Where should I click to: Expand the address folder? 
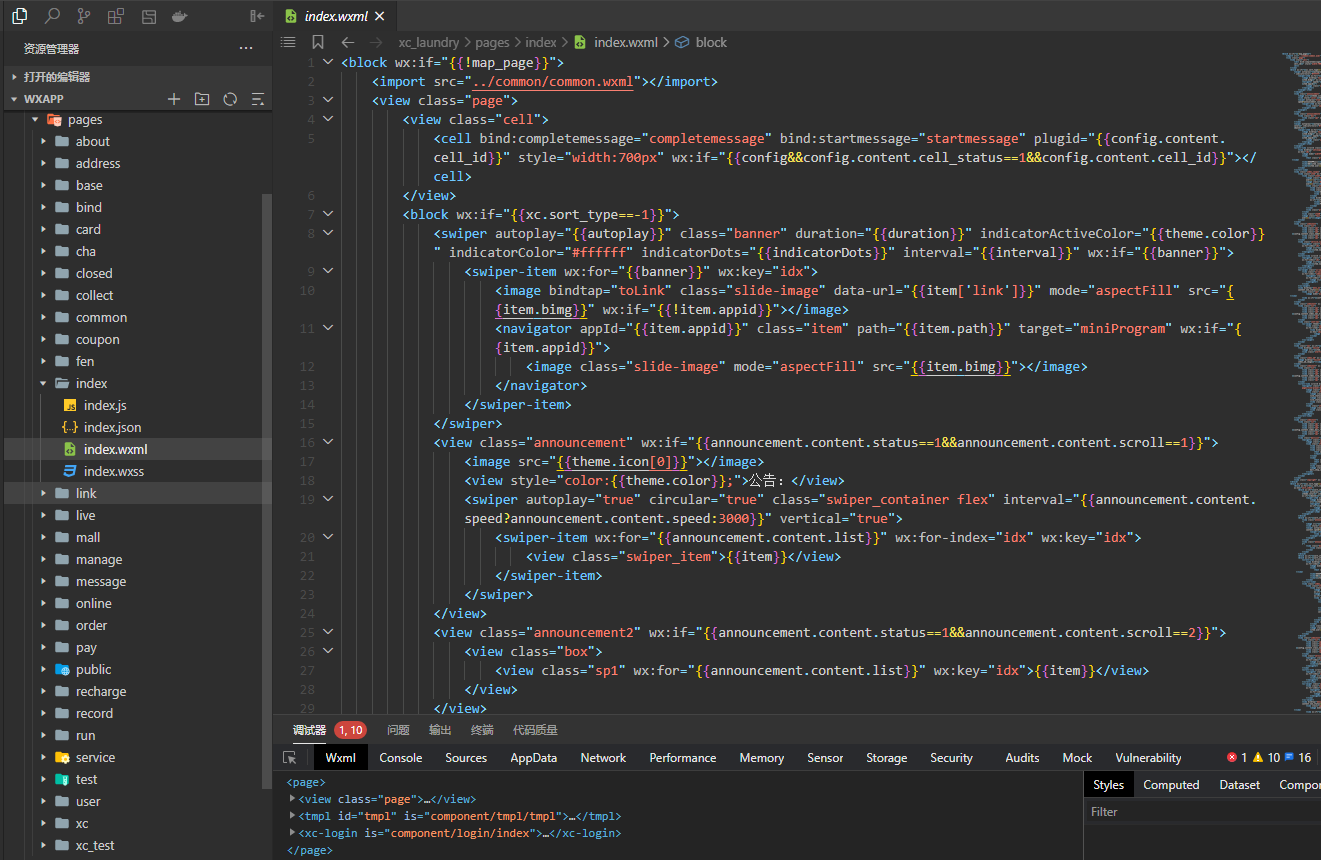pos(98,164)
